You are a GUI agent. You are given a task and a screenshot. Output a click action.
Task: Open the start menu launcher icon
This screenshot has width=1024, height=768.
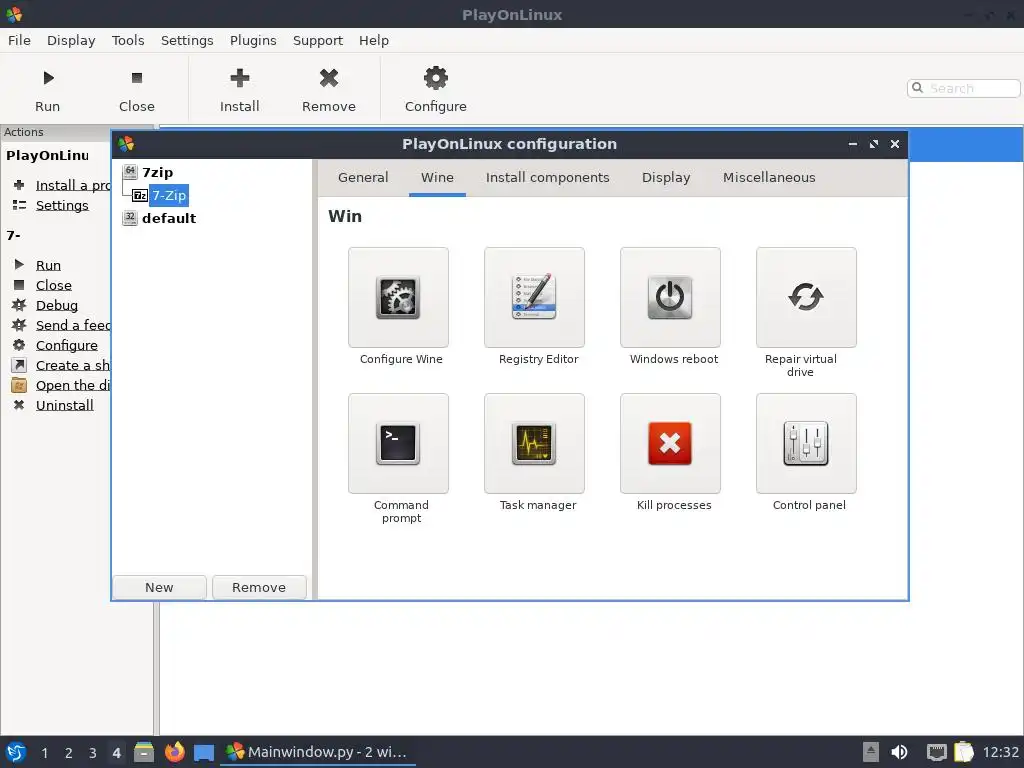16,752
